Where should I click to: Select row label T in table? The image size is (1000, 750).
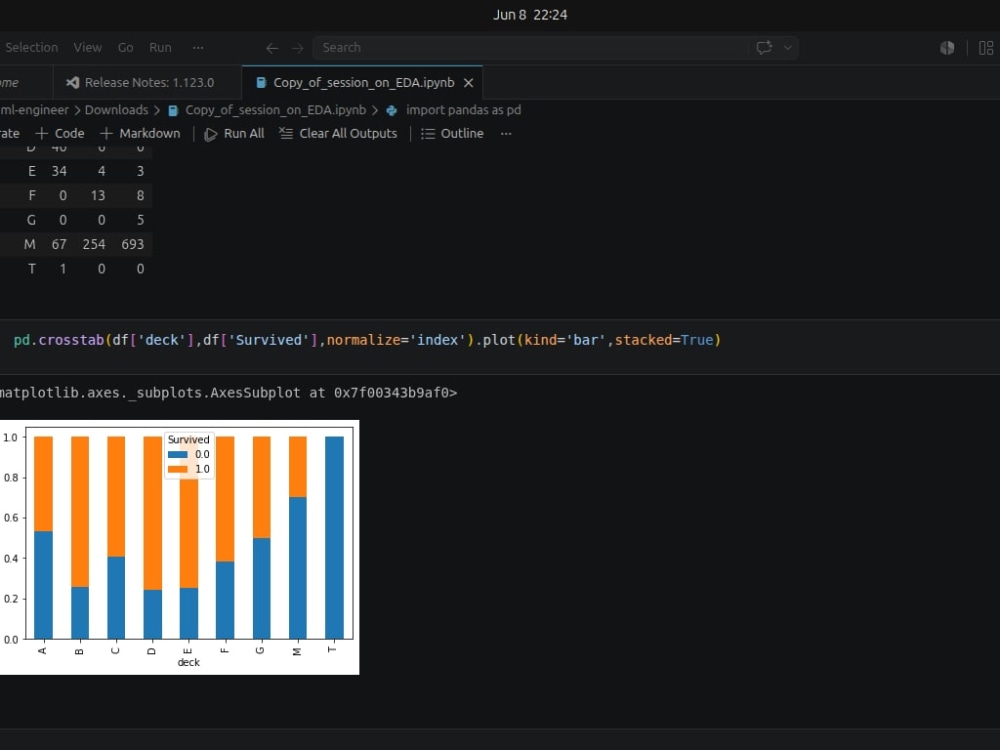click(32, 269)
